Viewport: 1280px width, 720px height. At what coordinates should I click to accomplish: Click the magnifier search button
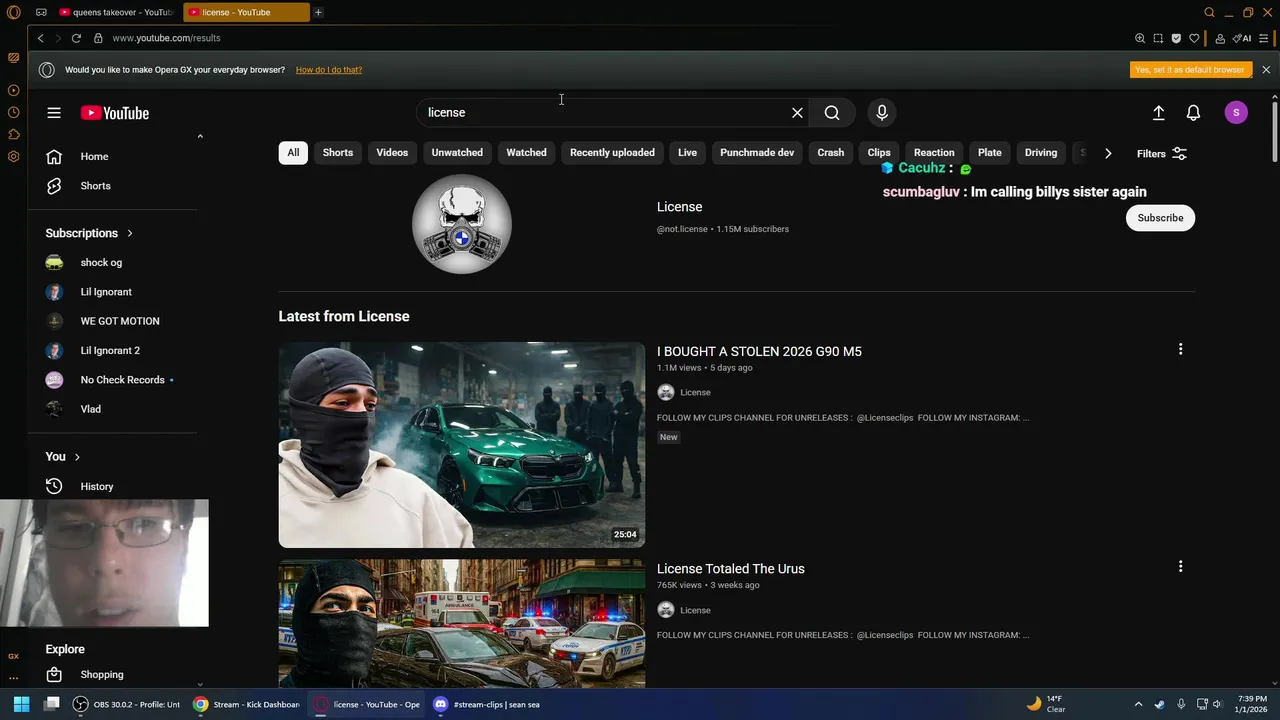(832, 113)
